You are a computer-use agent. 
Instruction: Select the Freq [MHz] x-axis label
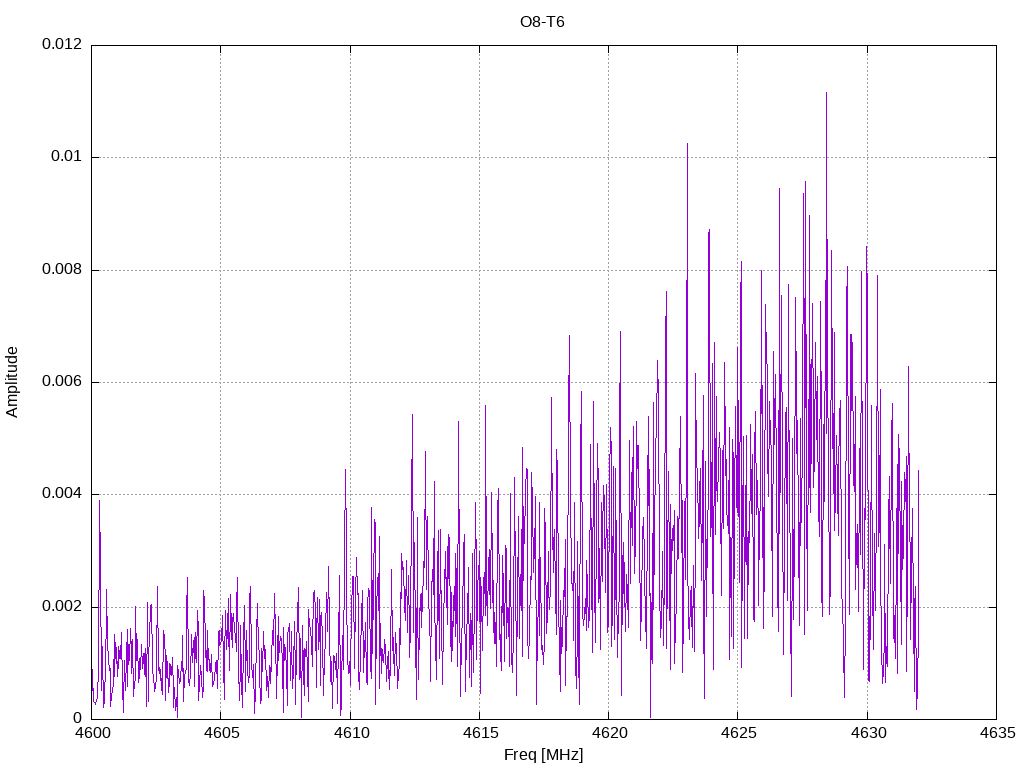543,755
